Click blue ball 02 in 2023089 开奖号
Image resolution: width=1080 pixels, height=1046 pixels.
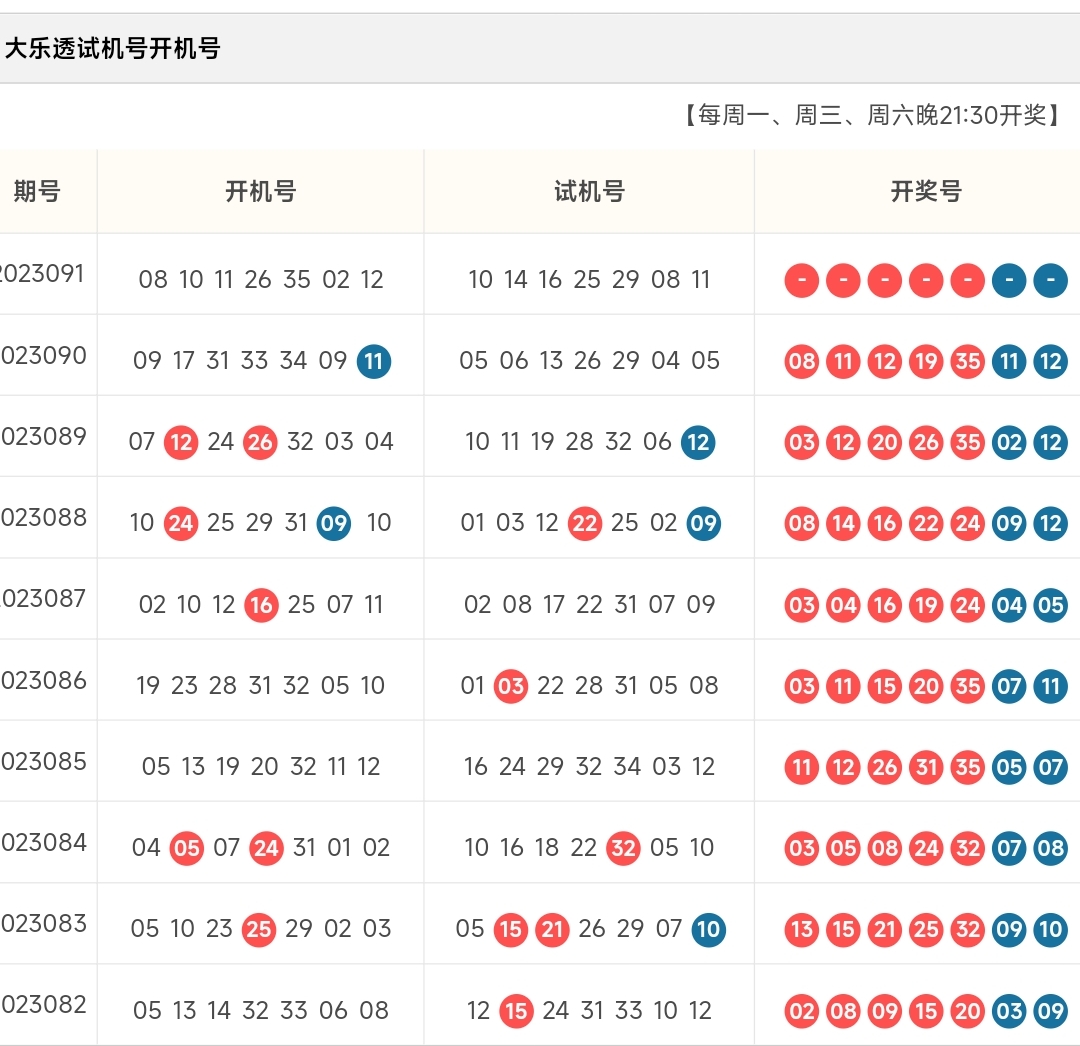pos(1009,442)
